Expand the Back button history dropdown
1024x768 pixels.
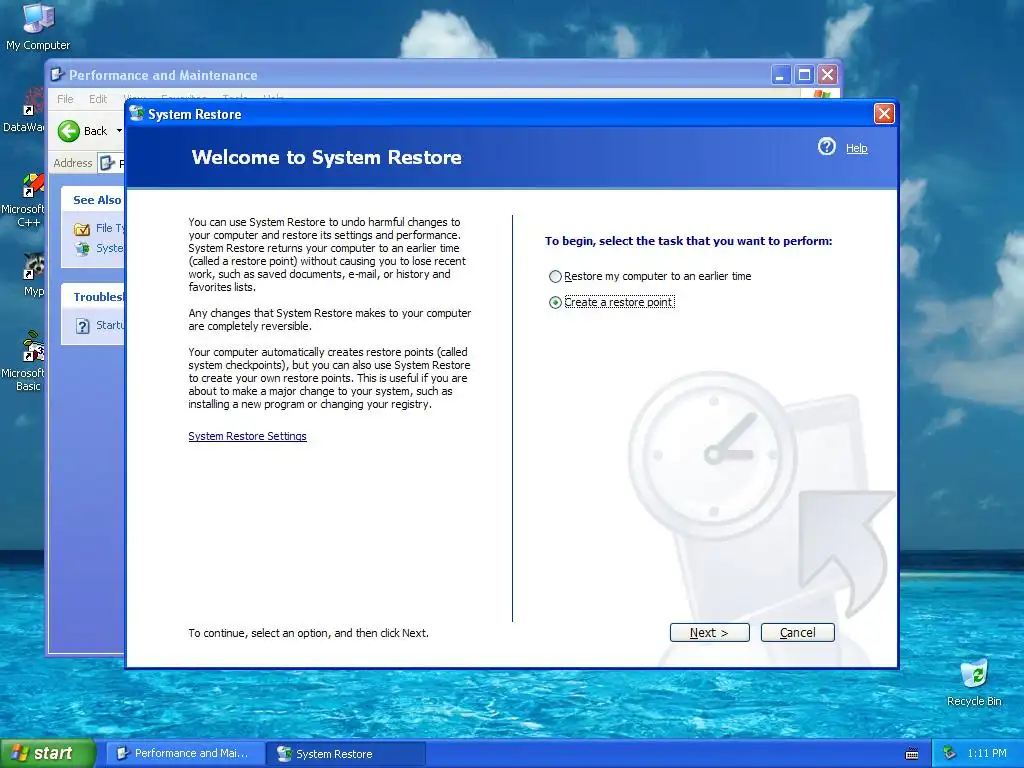coord(119,131)
